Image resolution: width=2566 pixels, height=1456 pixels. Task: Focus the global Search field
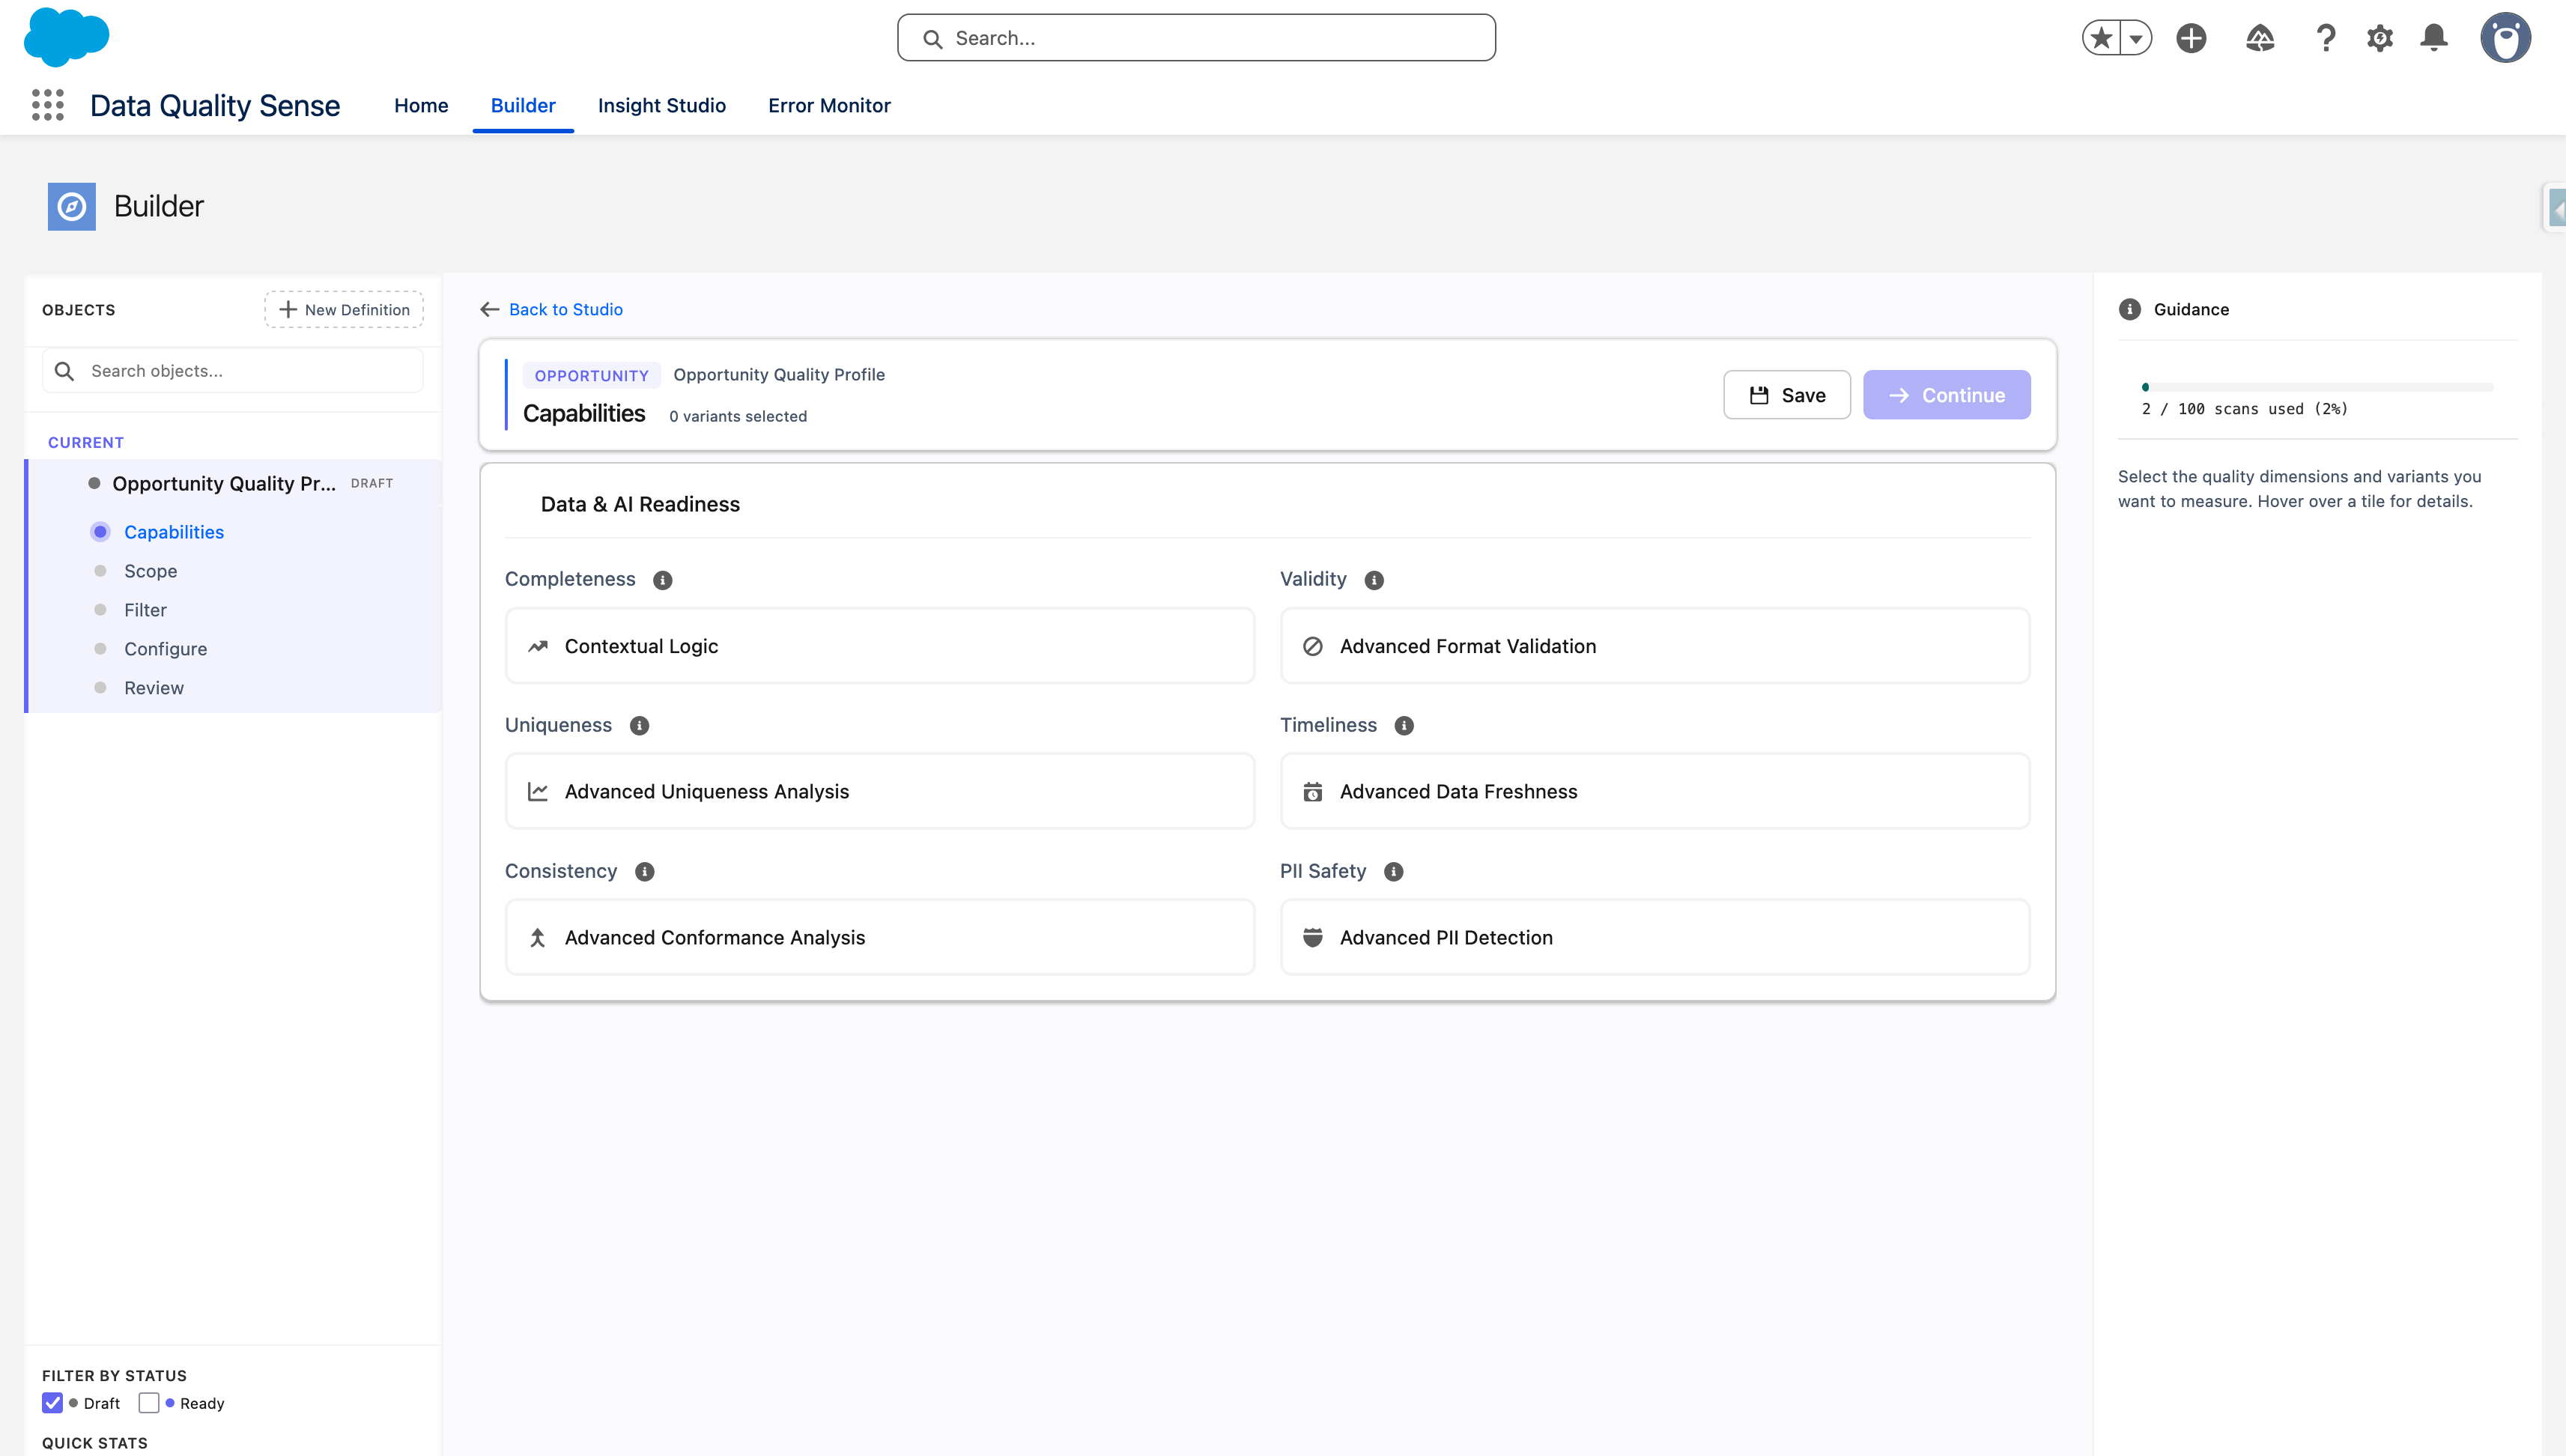(1196, 38)
